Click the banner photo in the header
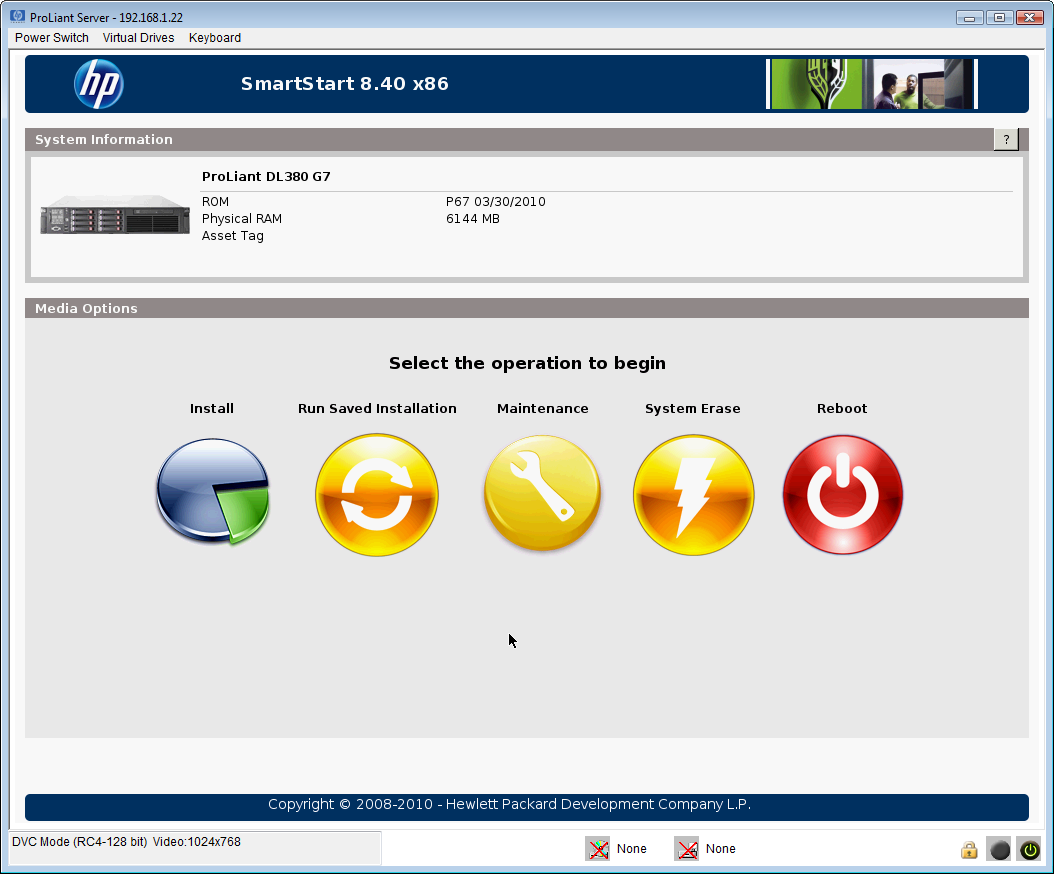Image resolution: width=1054 pixels, height=874 pixels. 872,84
